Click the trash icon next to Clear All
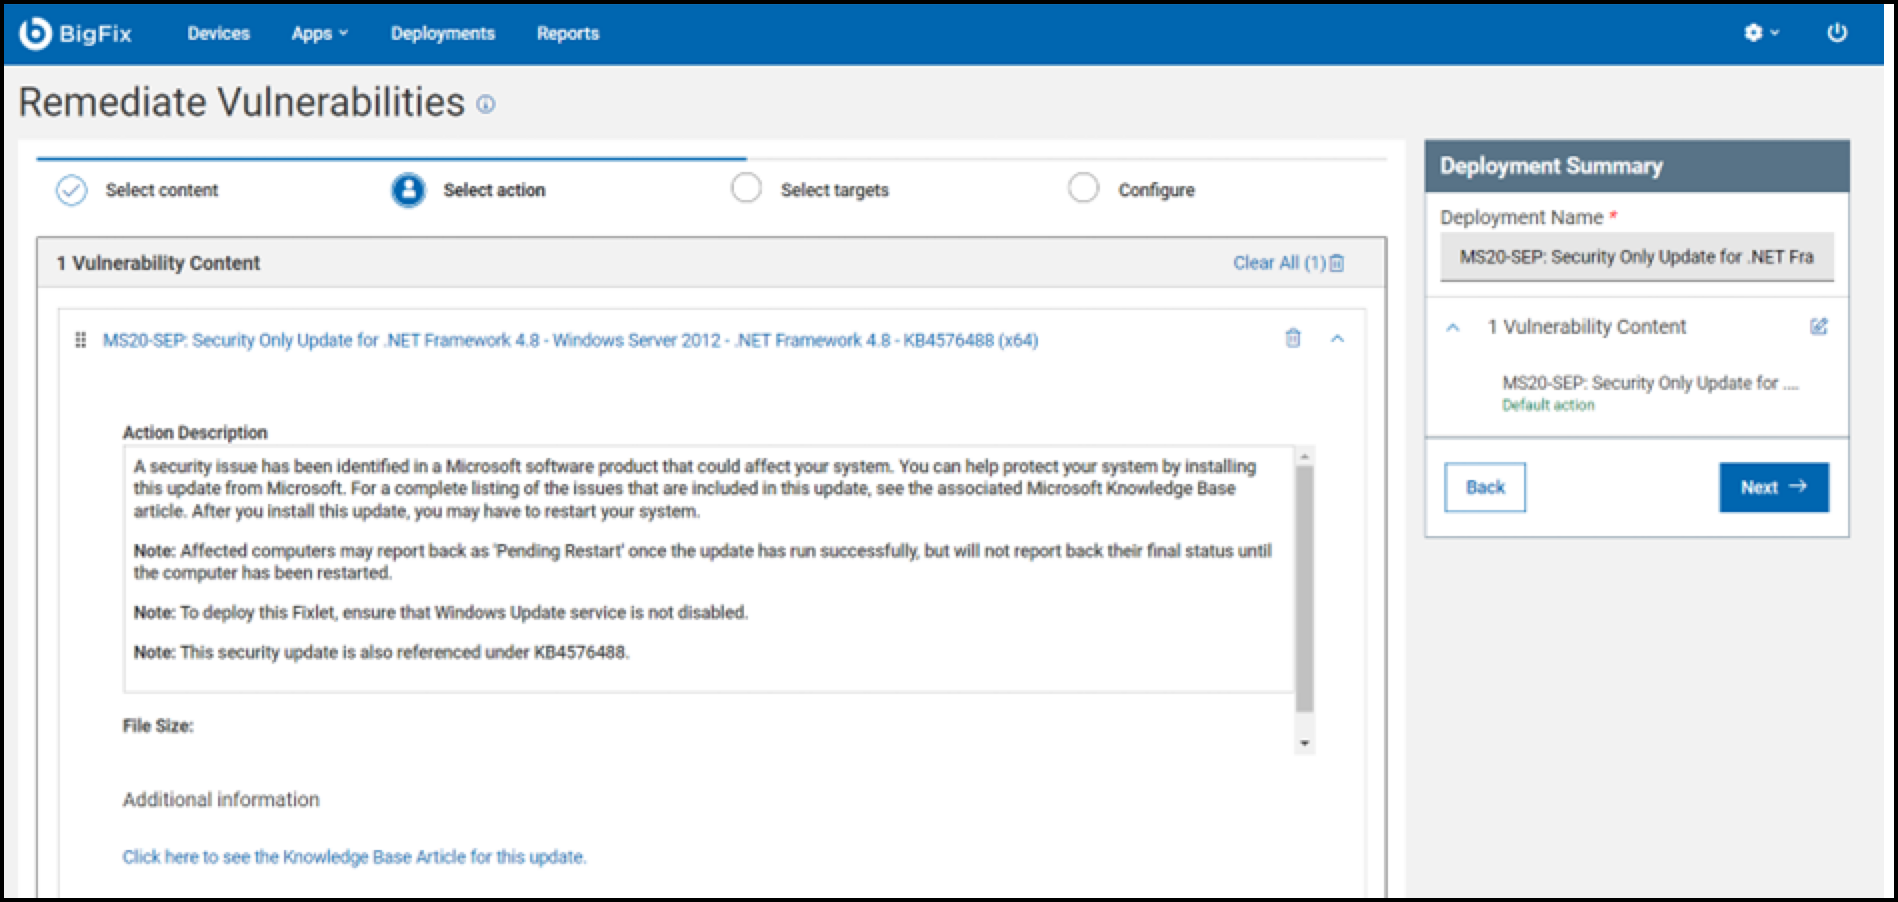1898x902 pixels. (1337, 263)
